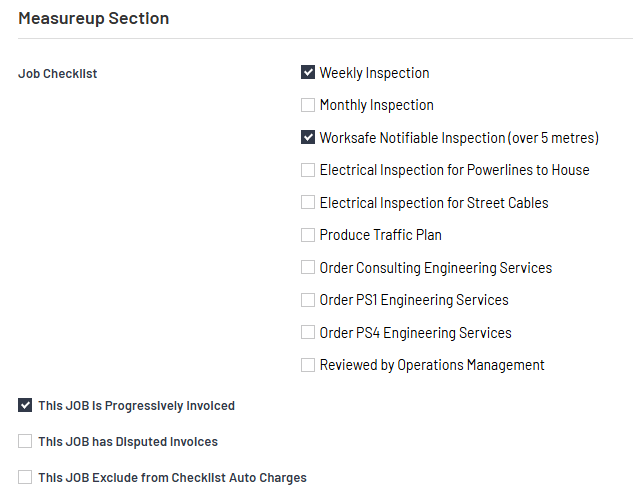Screen dimensions: 633x500
Task: Uncheck Worksafe Notifiable Inspection checkbox
Action: pyautogui.click(x=308, y=138)
